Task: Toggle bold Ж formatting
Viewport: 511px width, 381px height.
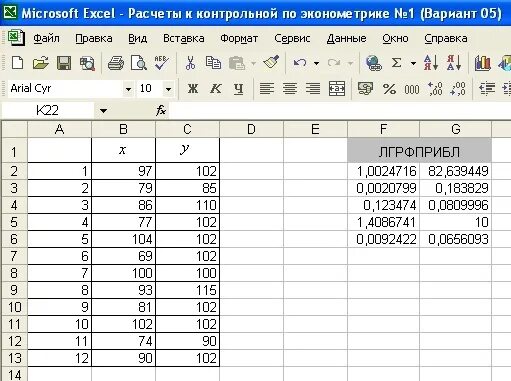Action: point(193,89)
